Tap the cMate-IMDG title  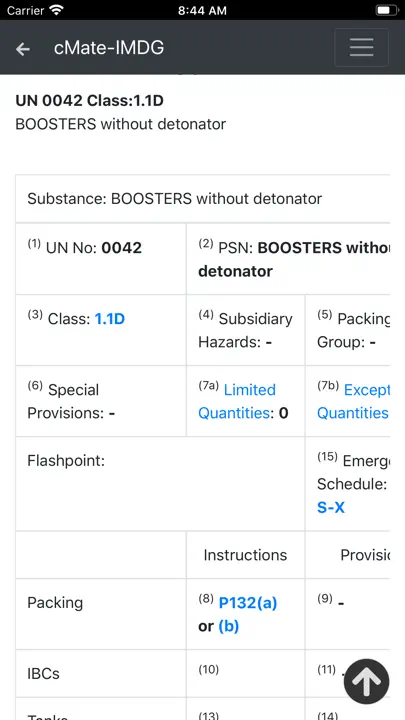pos(109,48)
